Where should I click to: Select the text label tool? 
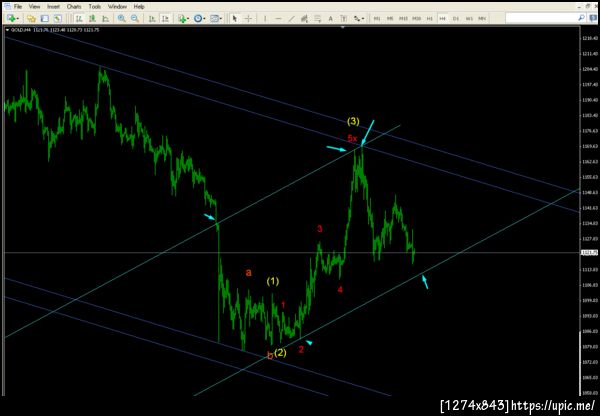[344, 18]
